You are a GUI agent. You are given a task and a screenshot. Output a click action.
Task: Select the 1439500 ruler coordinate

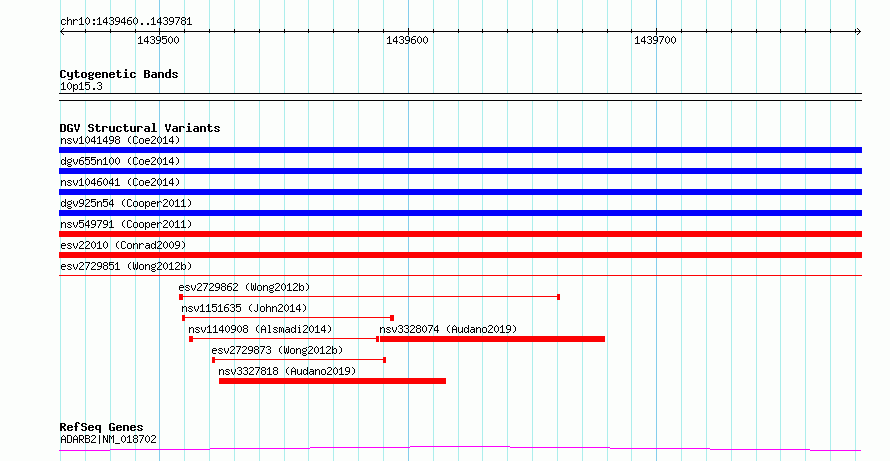click(x=158, y=40)
